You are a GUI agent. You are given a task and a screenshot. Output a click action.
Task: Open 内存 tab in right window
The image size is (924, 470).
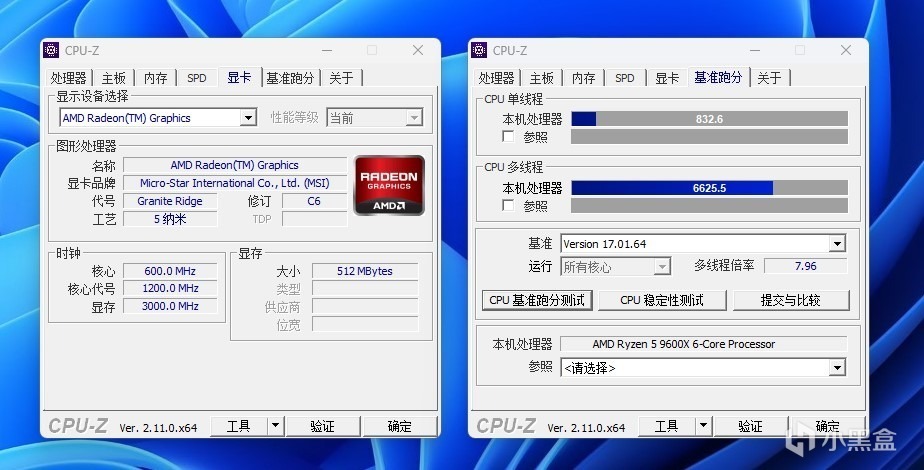pyautogui.click(x=583, y=78)
